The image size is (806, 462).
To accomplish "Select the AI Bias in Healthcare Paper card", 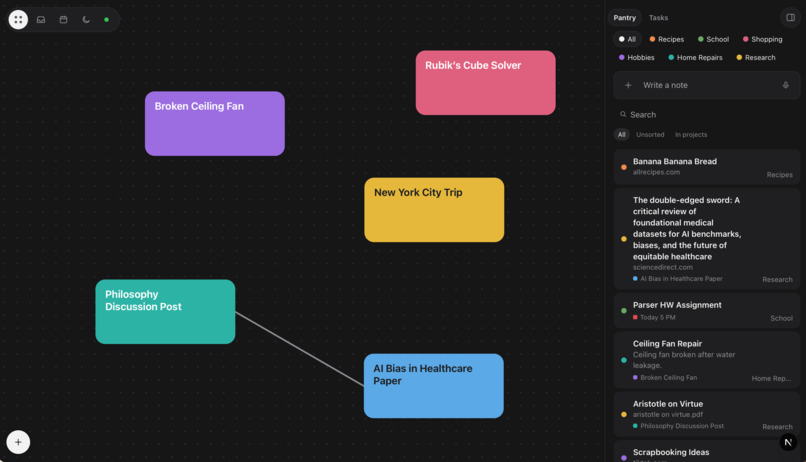I will [x=434, y=385].
